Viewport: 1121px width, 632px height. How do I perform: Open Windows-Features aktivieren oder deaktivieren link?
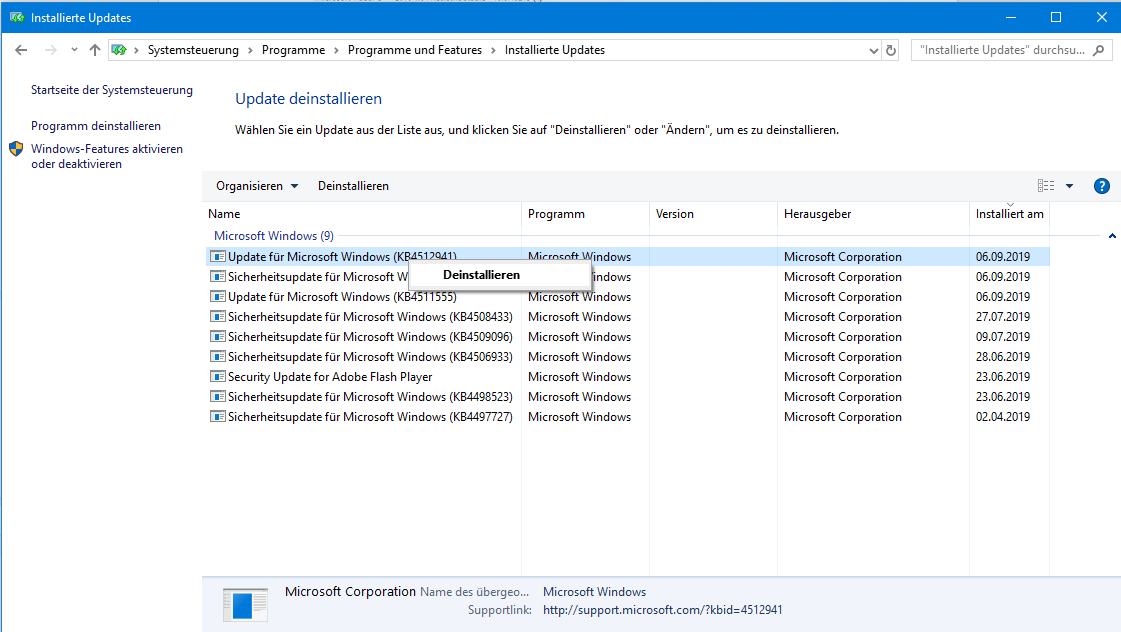point(107,157)
